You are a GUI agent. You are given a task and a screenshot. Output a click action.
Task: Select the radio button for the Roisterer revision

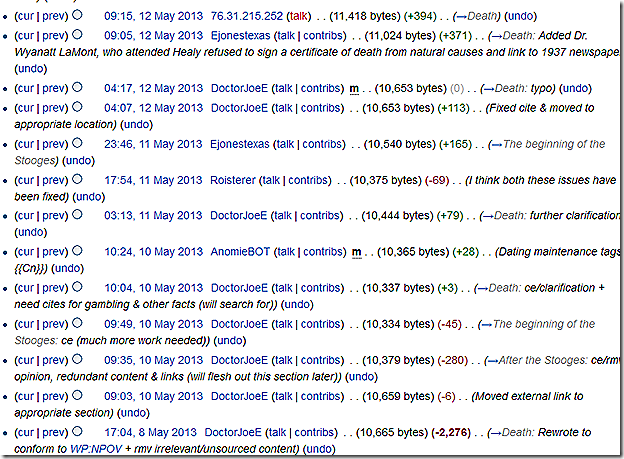[78, 179]
